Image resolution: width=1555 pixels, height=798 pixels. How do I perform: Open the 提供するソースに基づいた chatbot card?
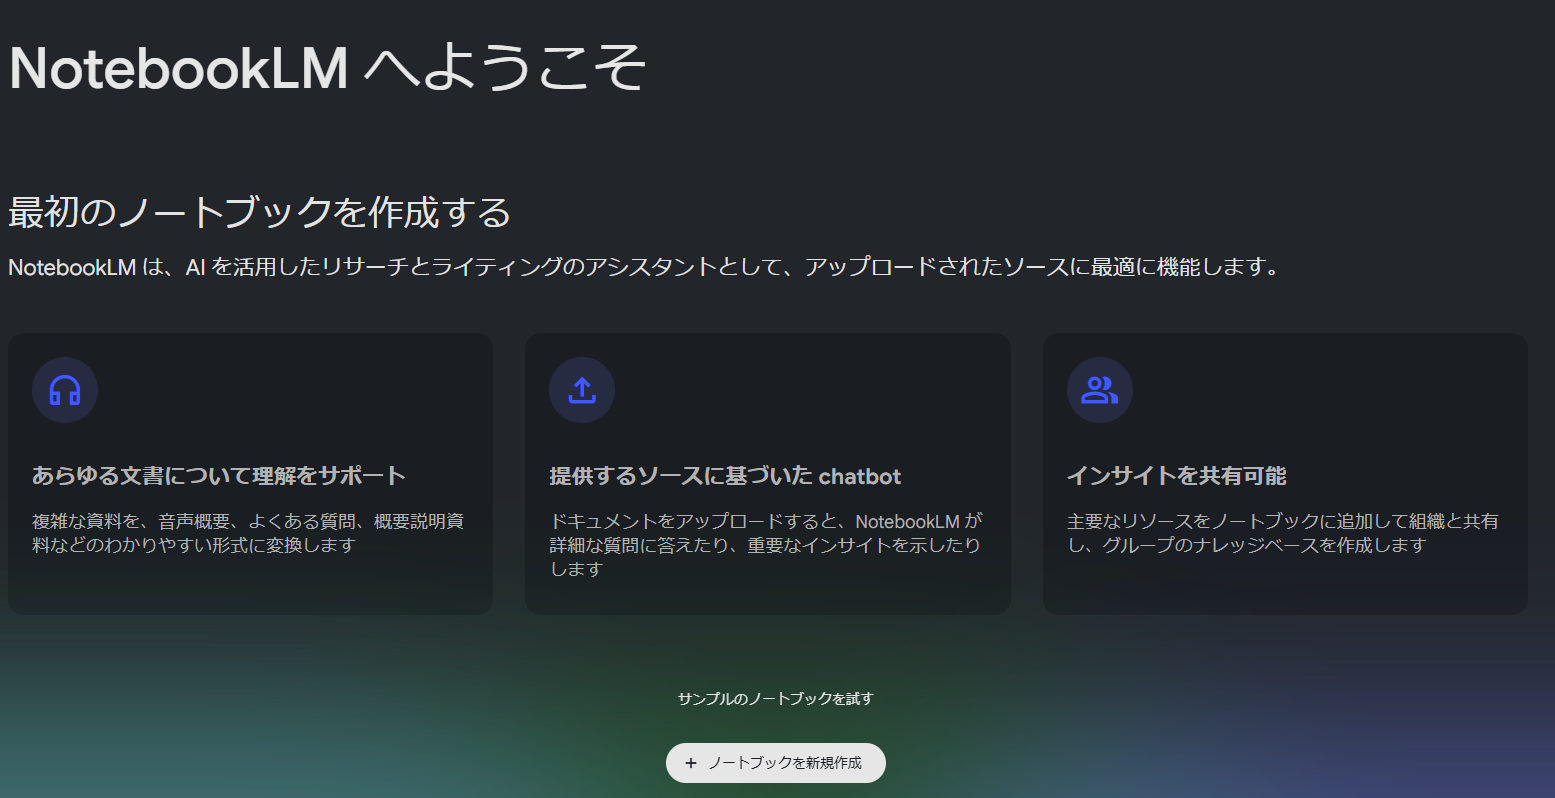tap(767, 473)
